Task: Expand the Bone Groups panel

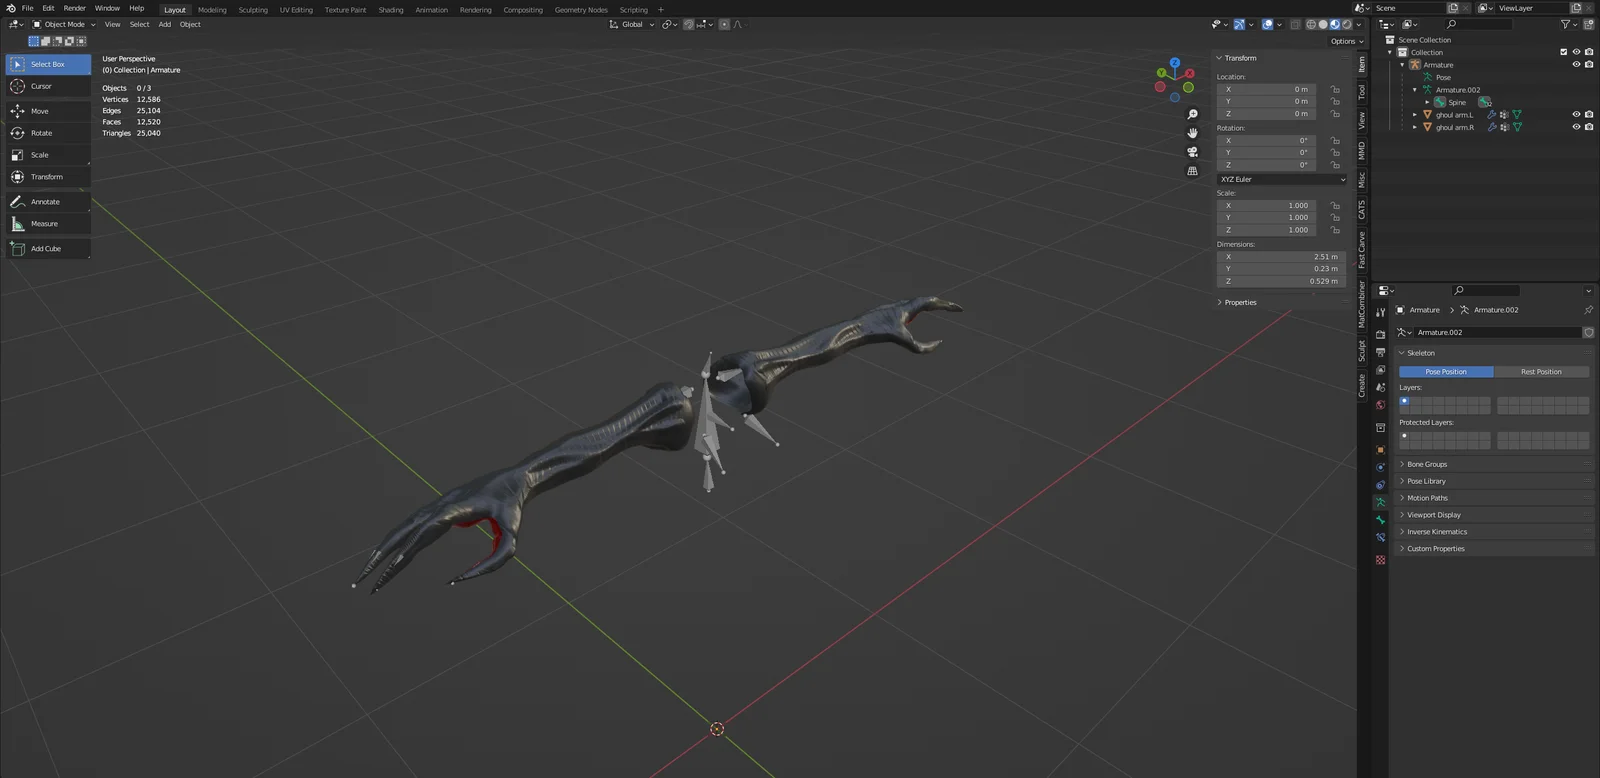Action: pos(1427,465)
